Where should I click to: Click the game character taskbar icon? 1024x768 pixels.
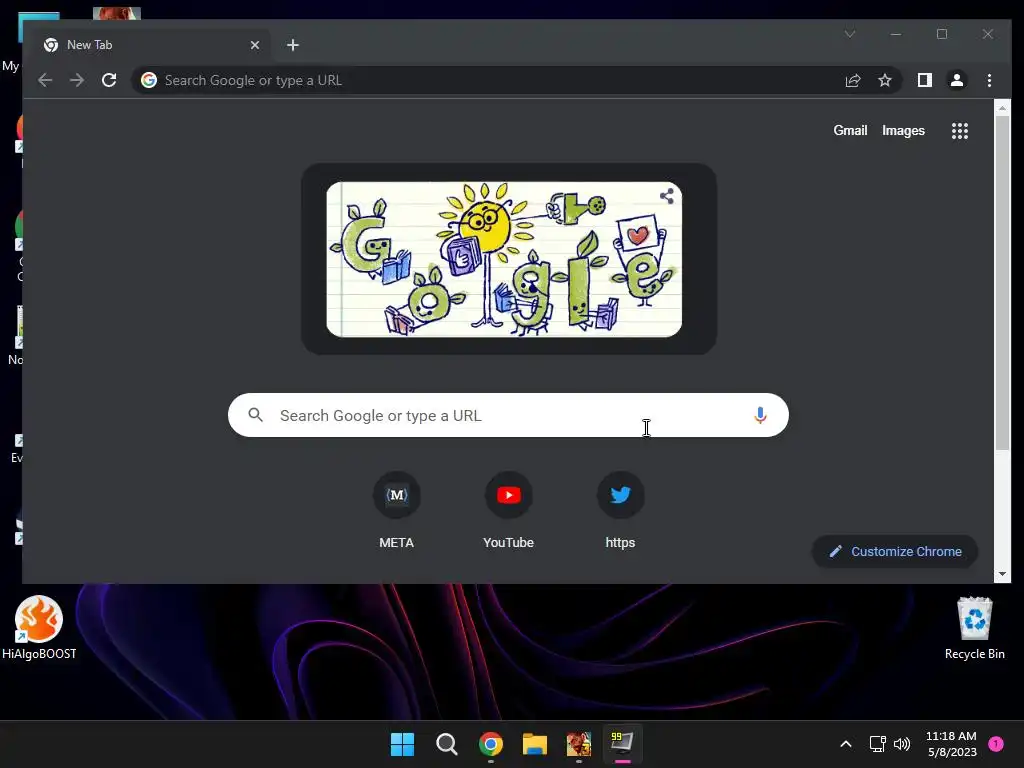tap(579, 744)
